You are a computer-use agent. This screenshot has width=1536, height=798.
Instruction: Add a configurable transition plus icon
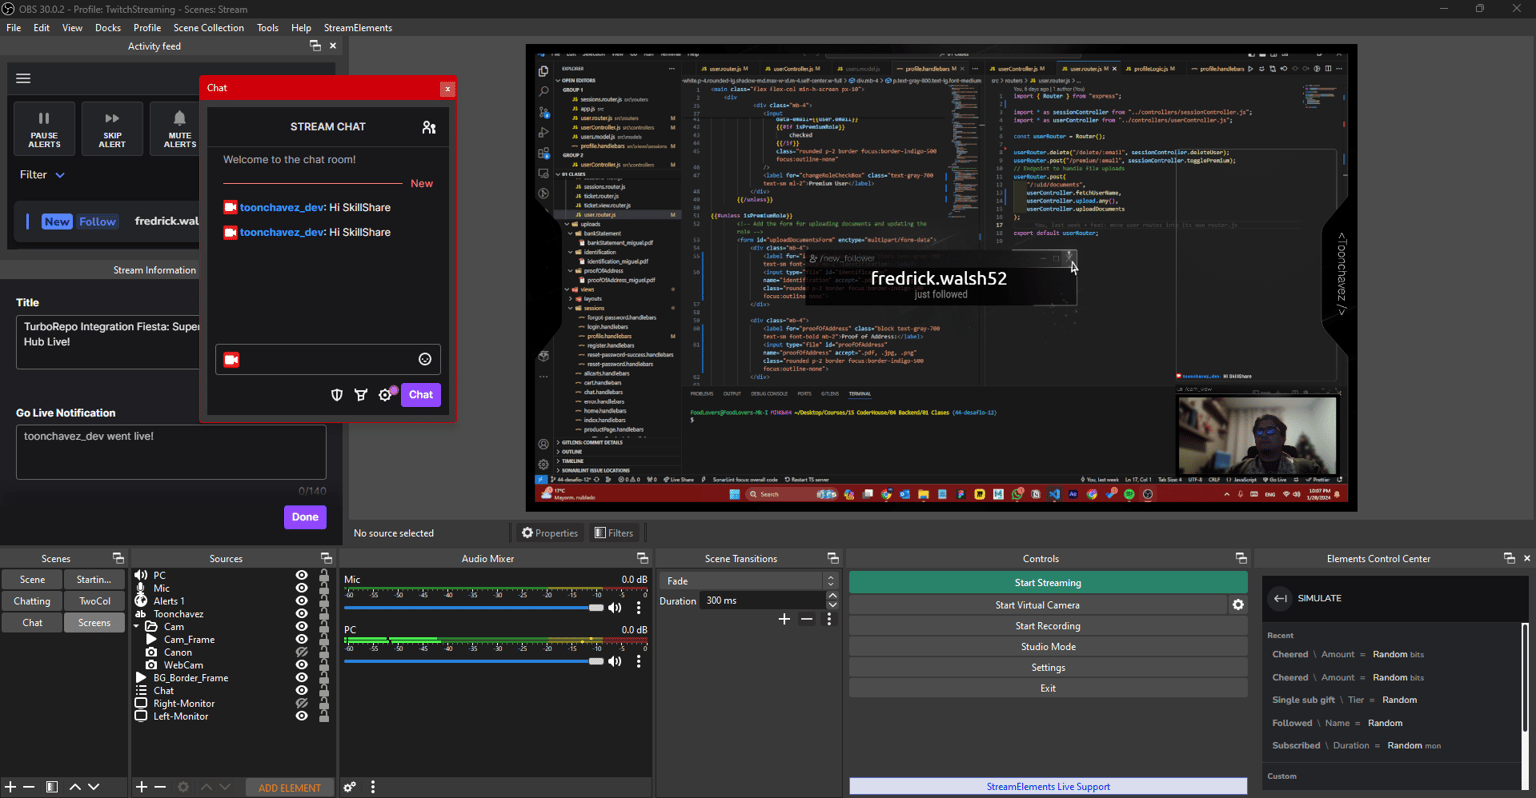click(x=784, y=619)
